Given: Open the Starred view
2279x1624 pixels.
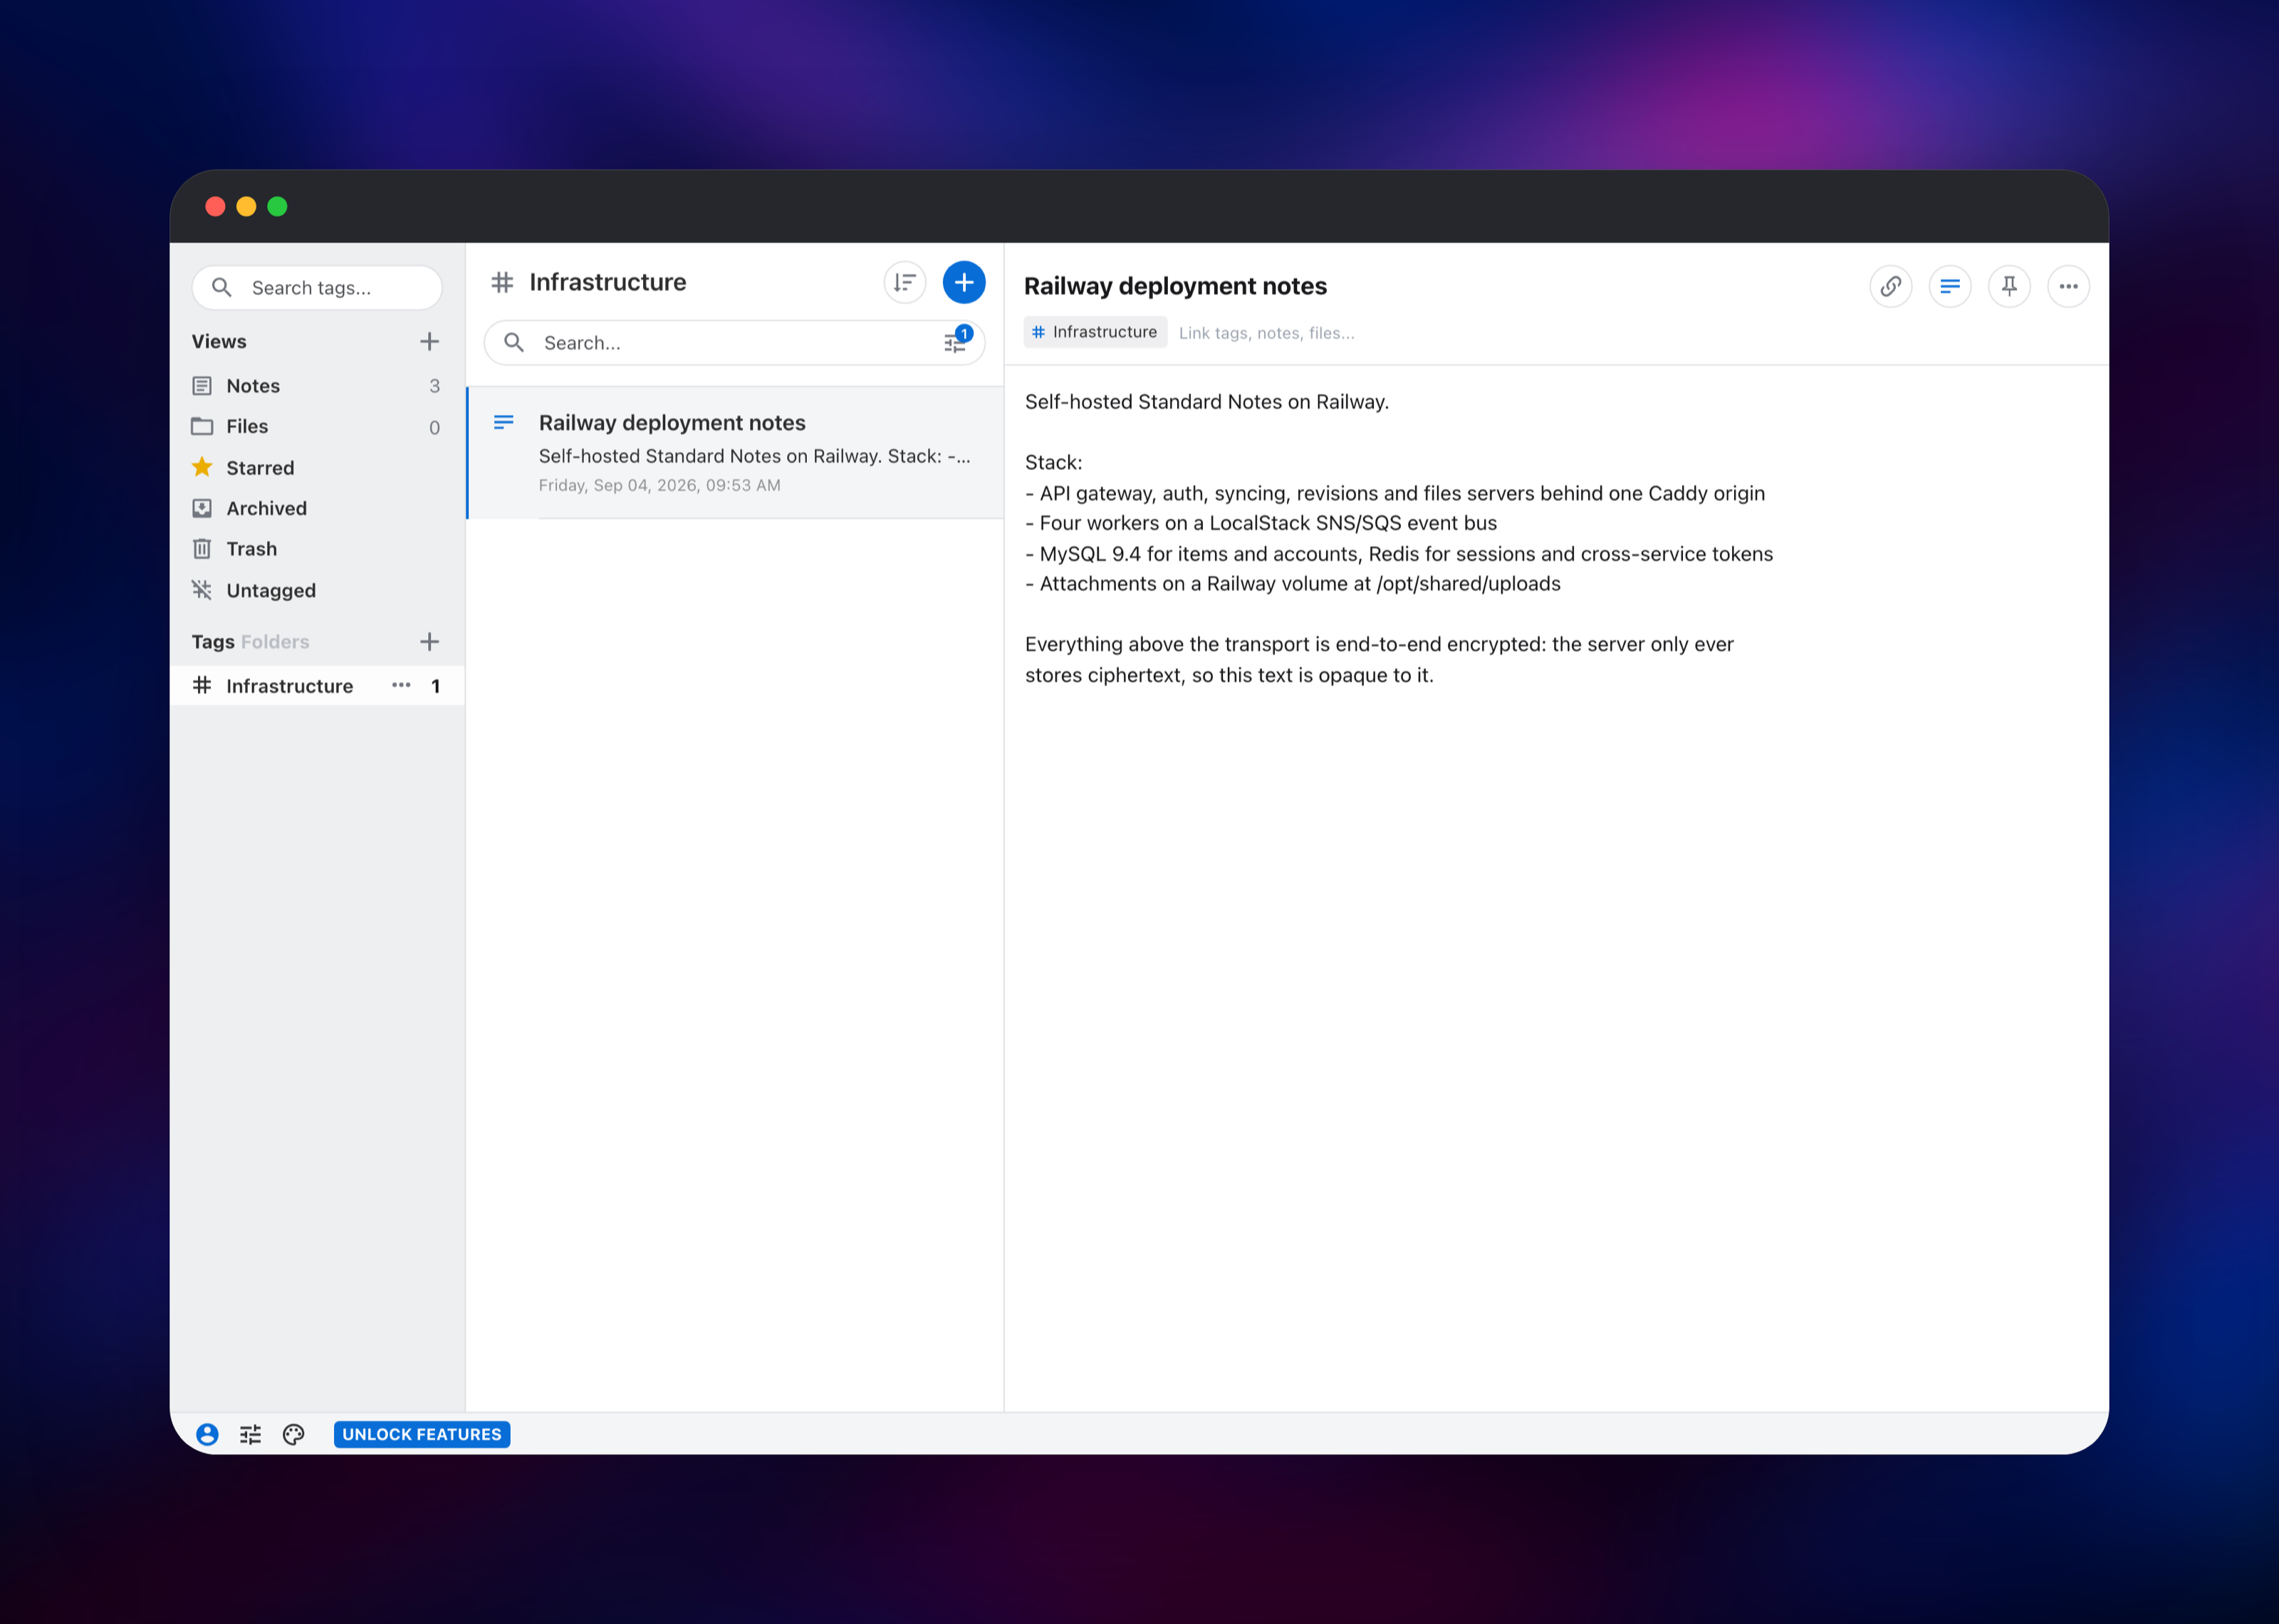Looking at the screenshot, I should [316, 468].
